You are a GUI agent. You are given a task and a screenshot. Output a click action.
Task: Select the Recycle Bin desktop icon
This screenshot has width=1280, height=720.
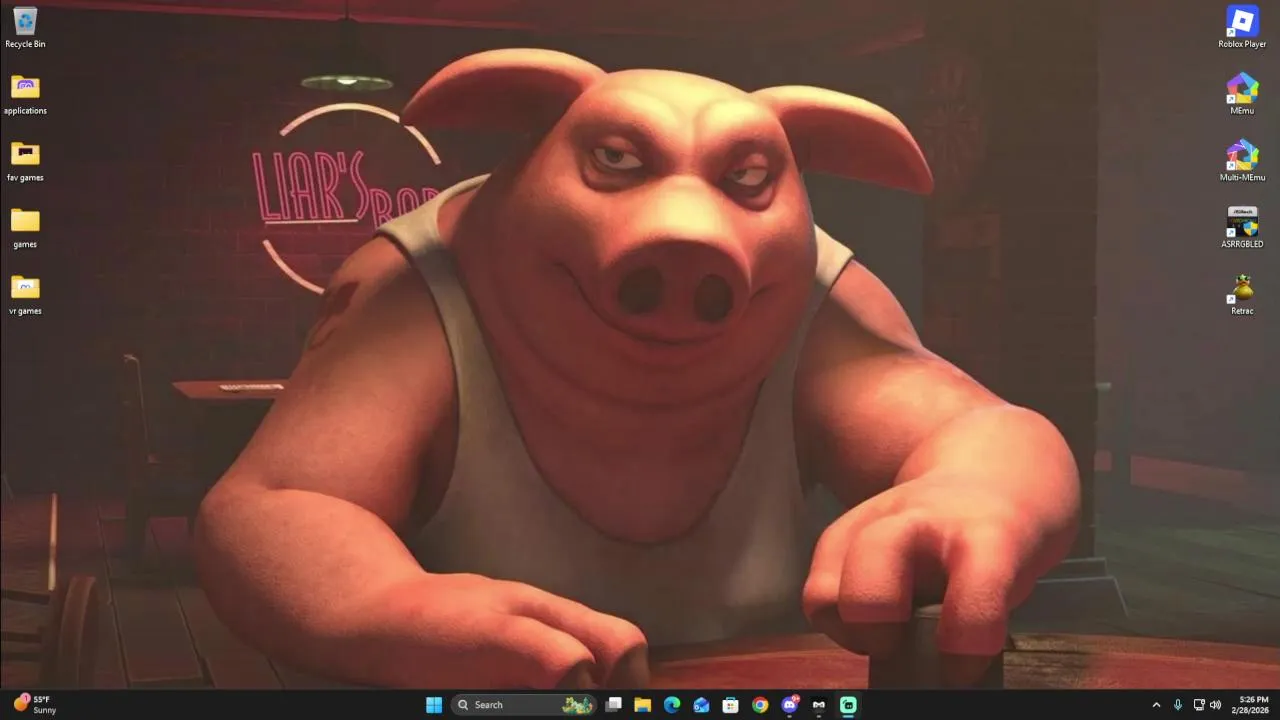[x=25, y=27]
